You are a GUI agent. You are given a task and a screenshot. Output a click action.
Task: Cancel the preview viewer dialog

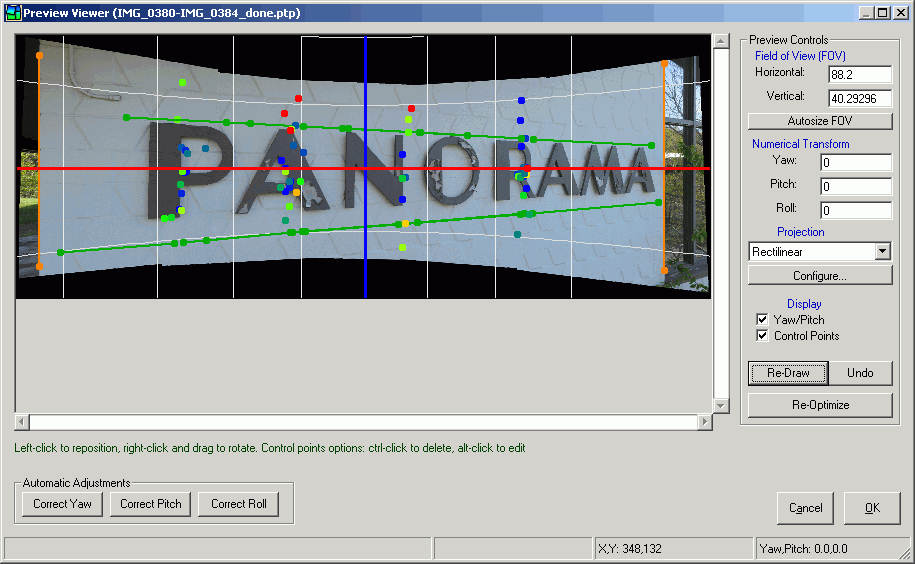pyautogui.click(x=805, y=508)
